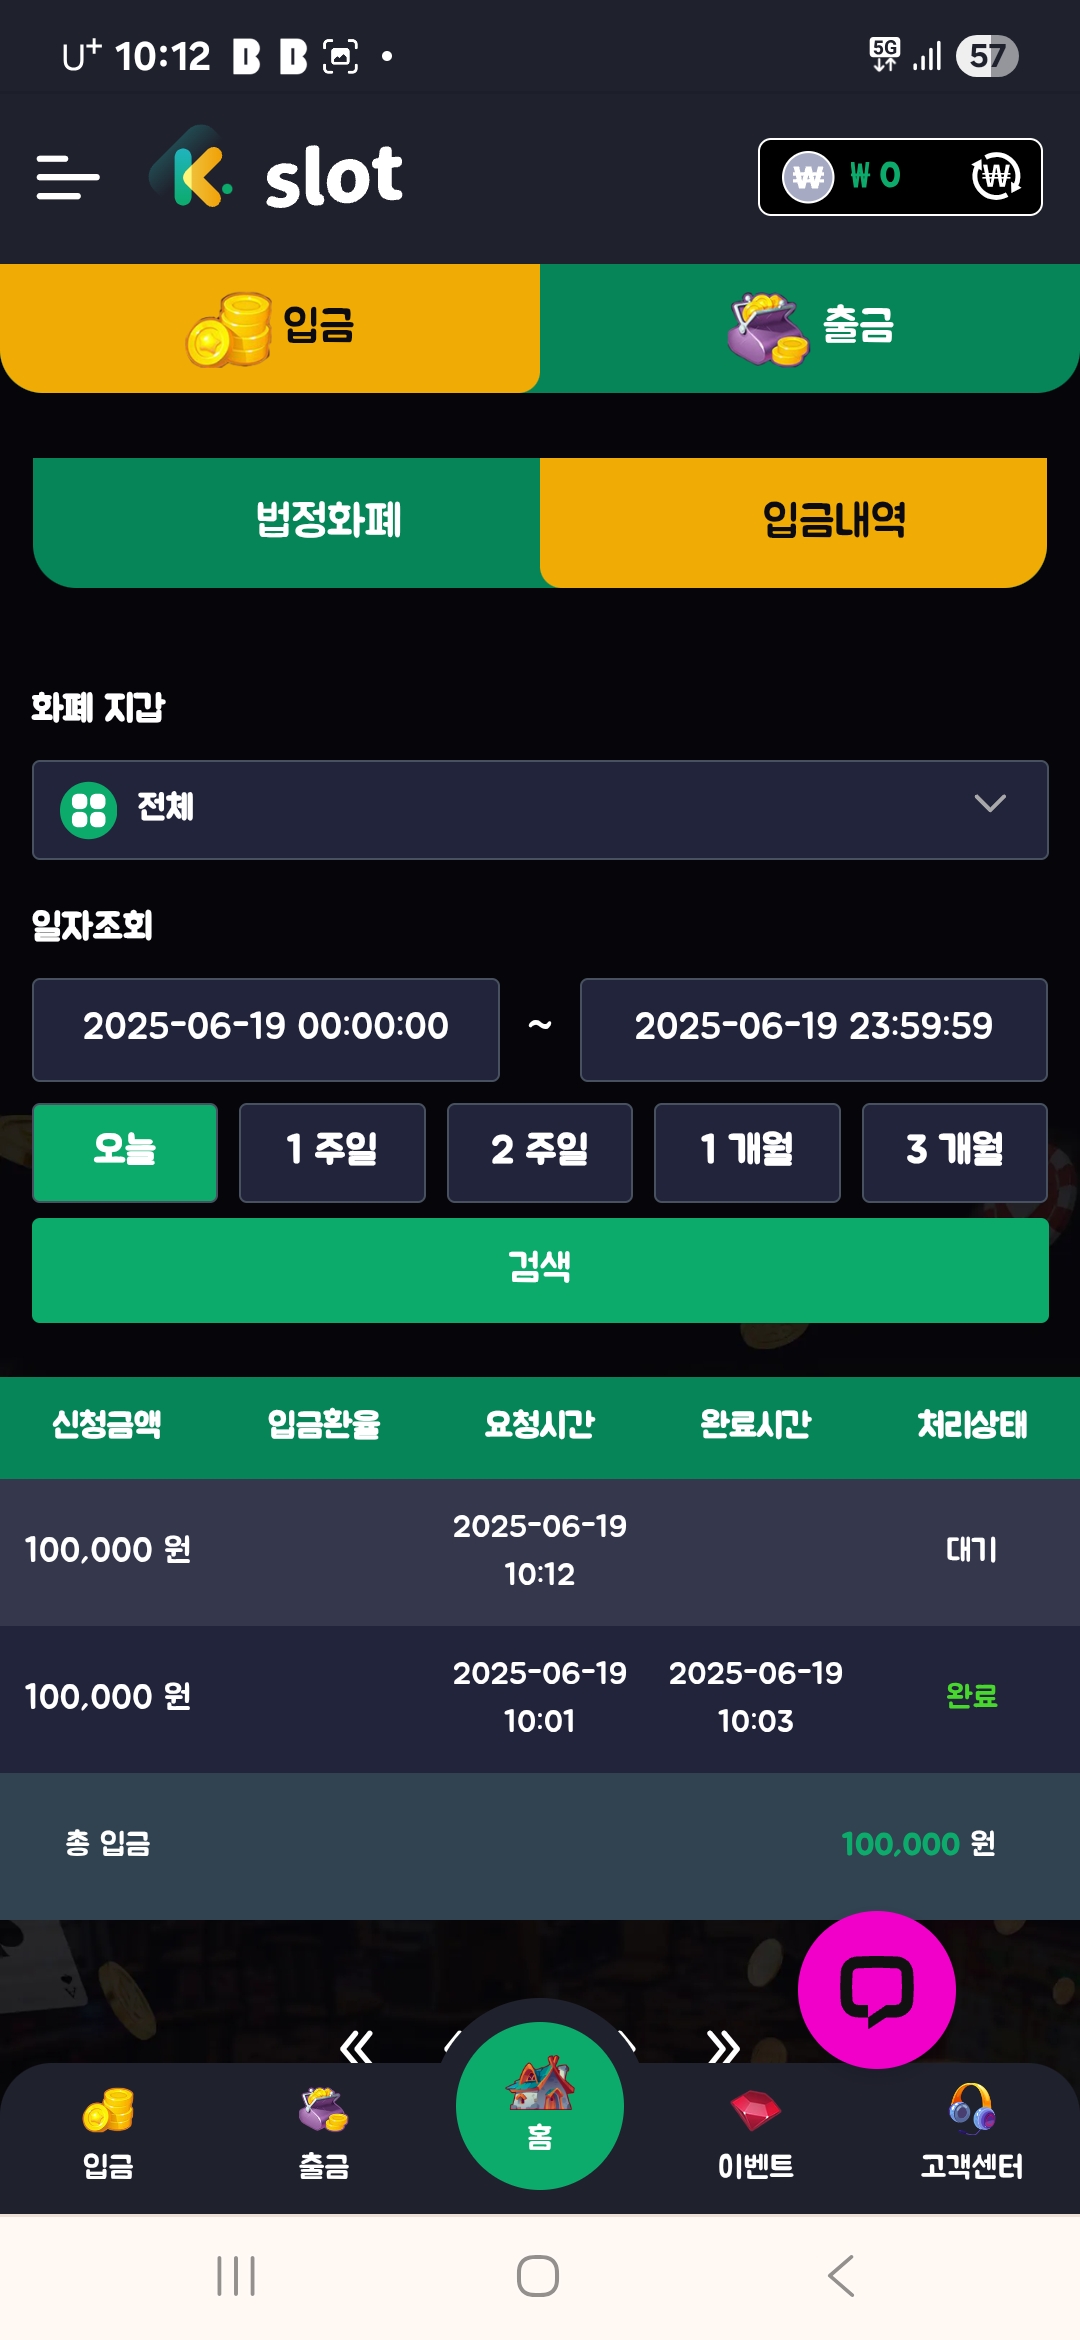Edit the start date 2025-06-19 00:00:00 field
This screenshot has width=1080, height=2340.
[266, 1029]
